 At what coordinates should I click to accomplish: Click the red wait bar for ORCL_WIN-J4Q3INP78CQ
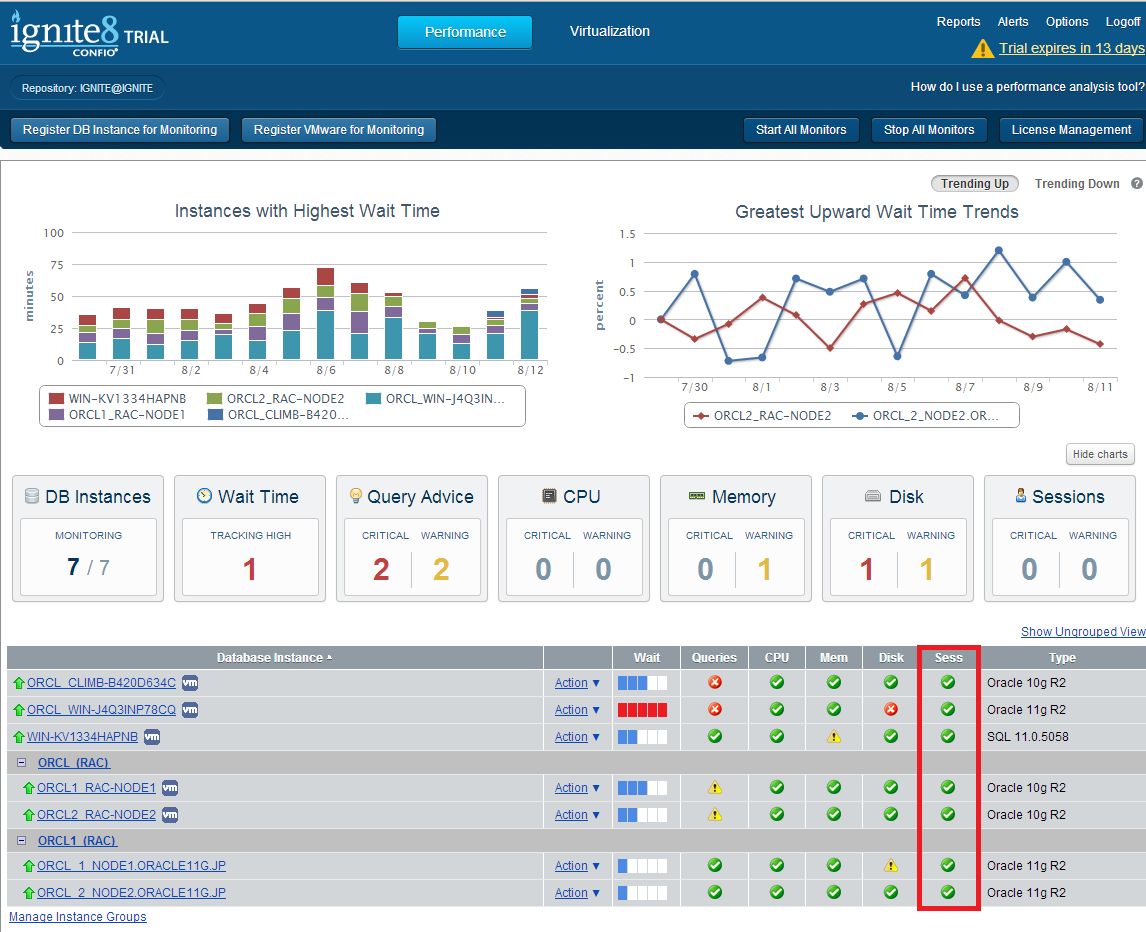click(642, 710)
